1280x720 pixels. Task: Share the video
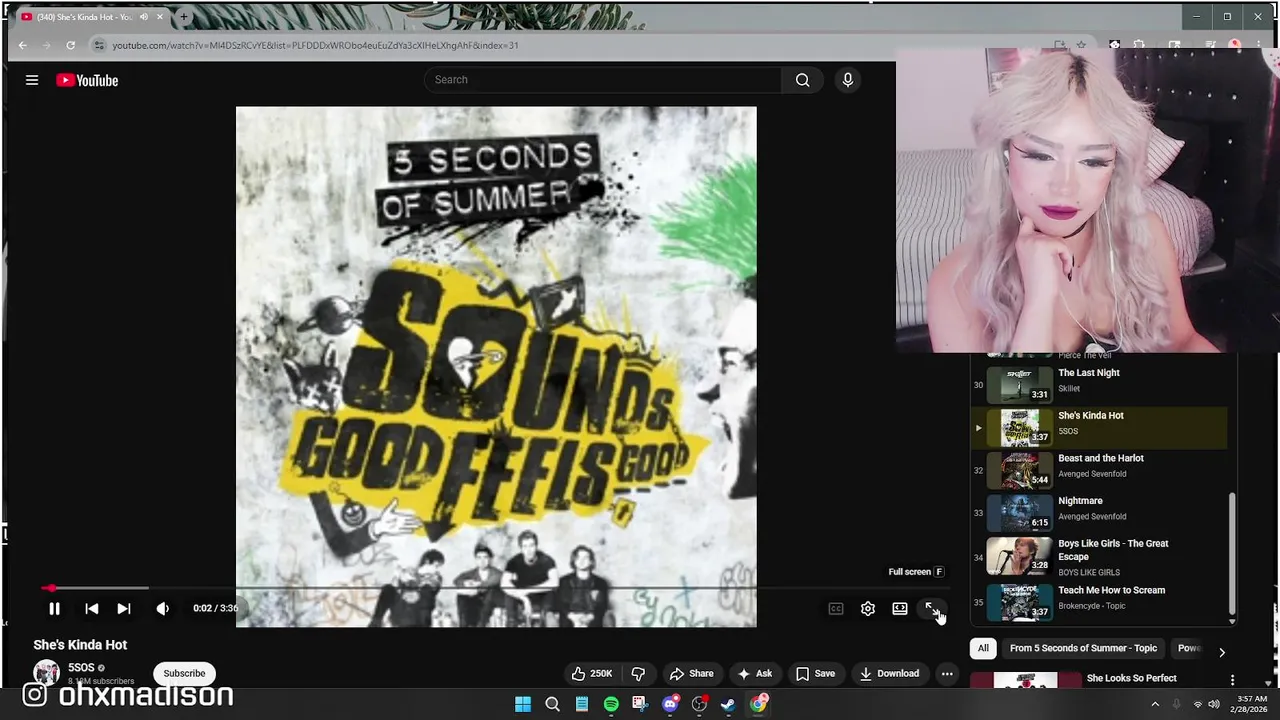692,673
